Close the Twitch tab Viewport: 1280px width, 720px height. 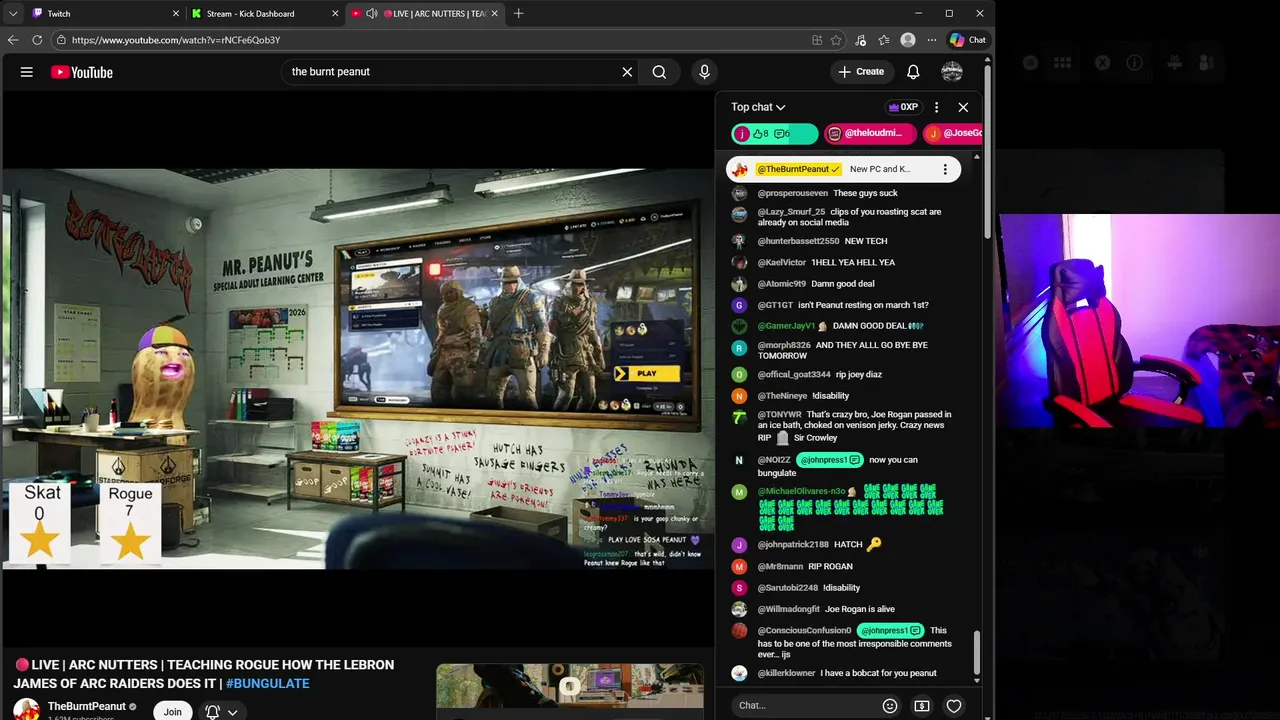coord(176,14)
